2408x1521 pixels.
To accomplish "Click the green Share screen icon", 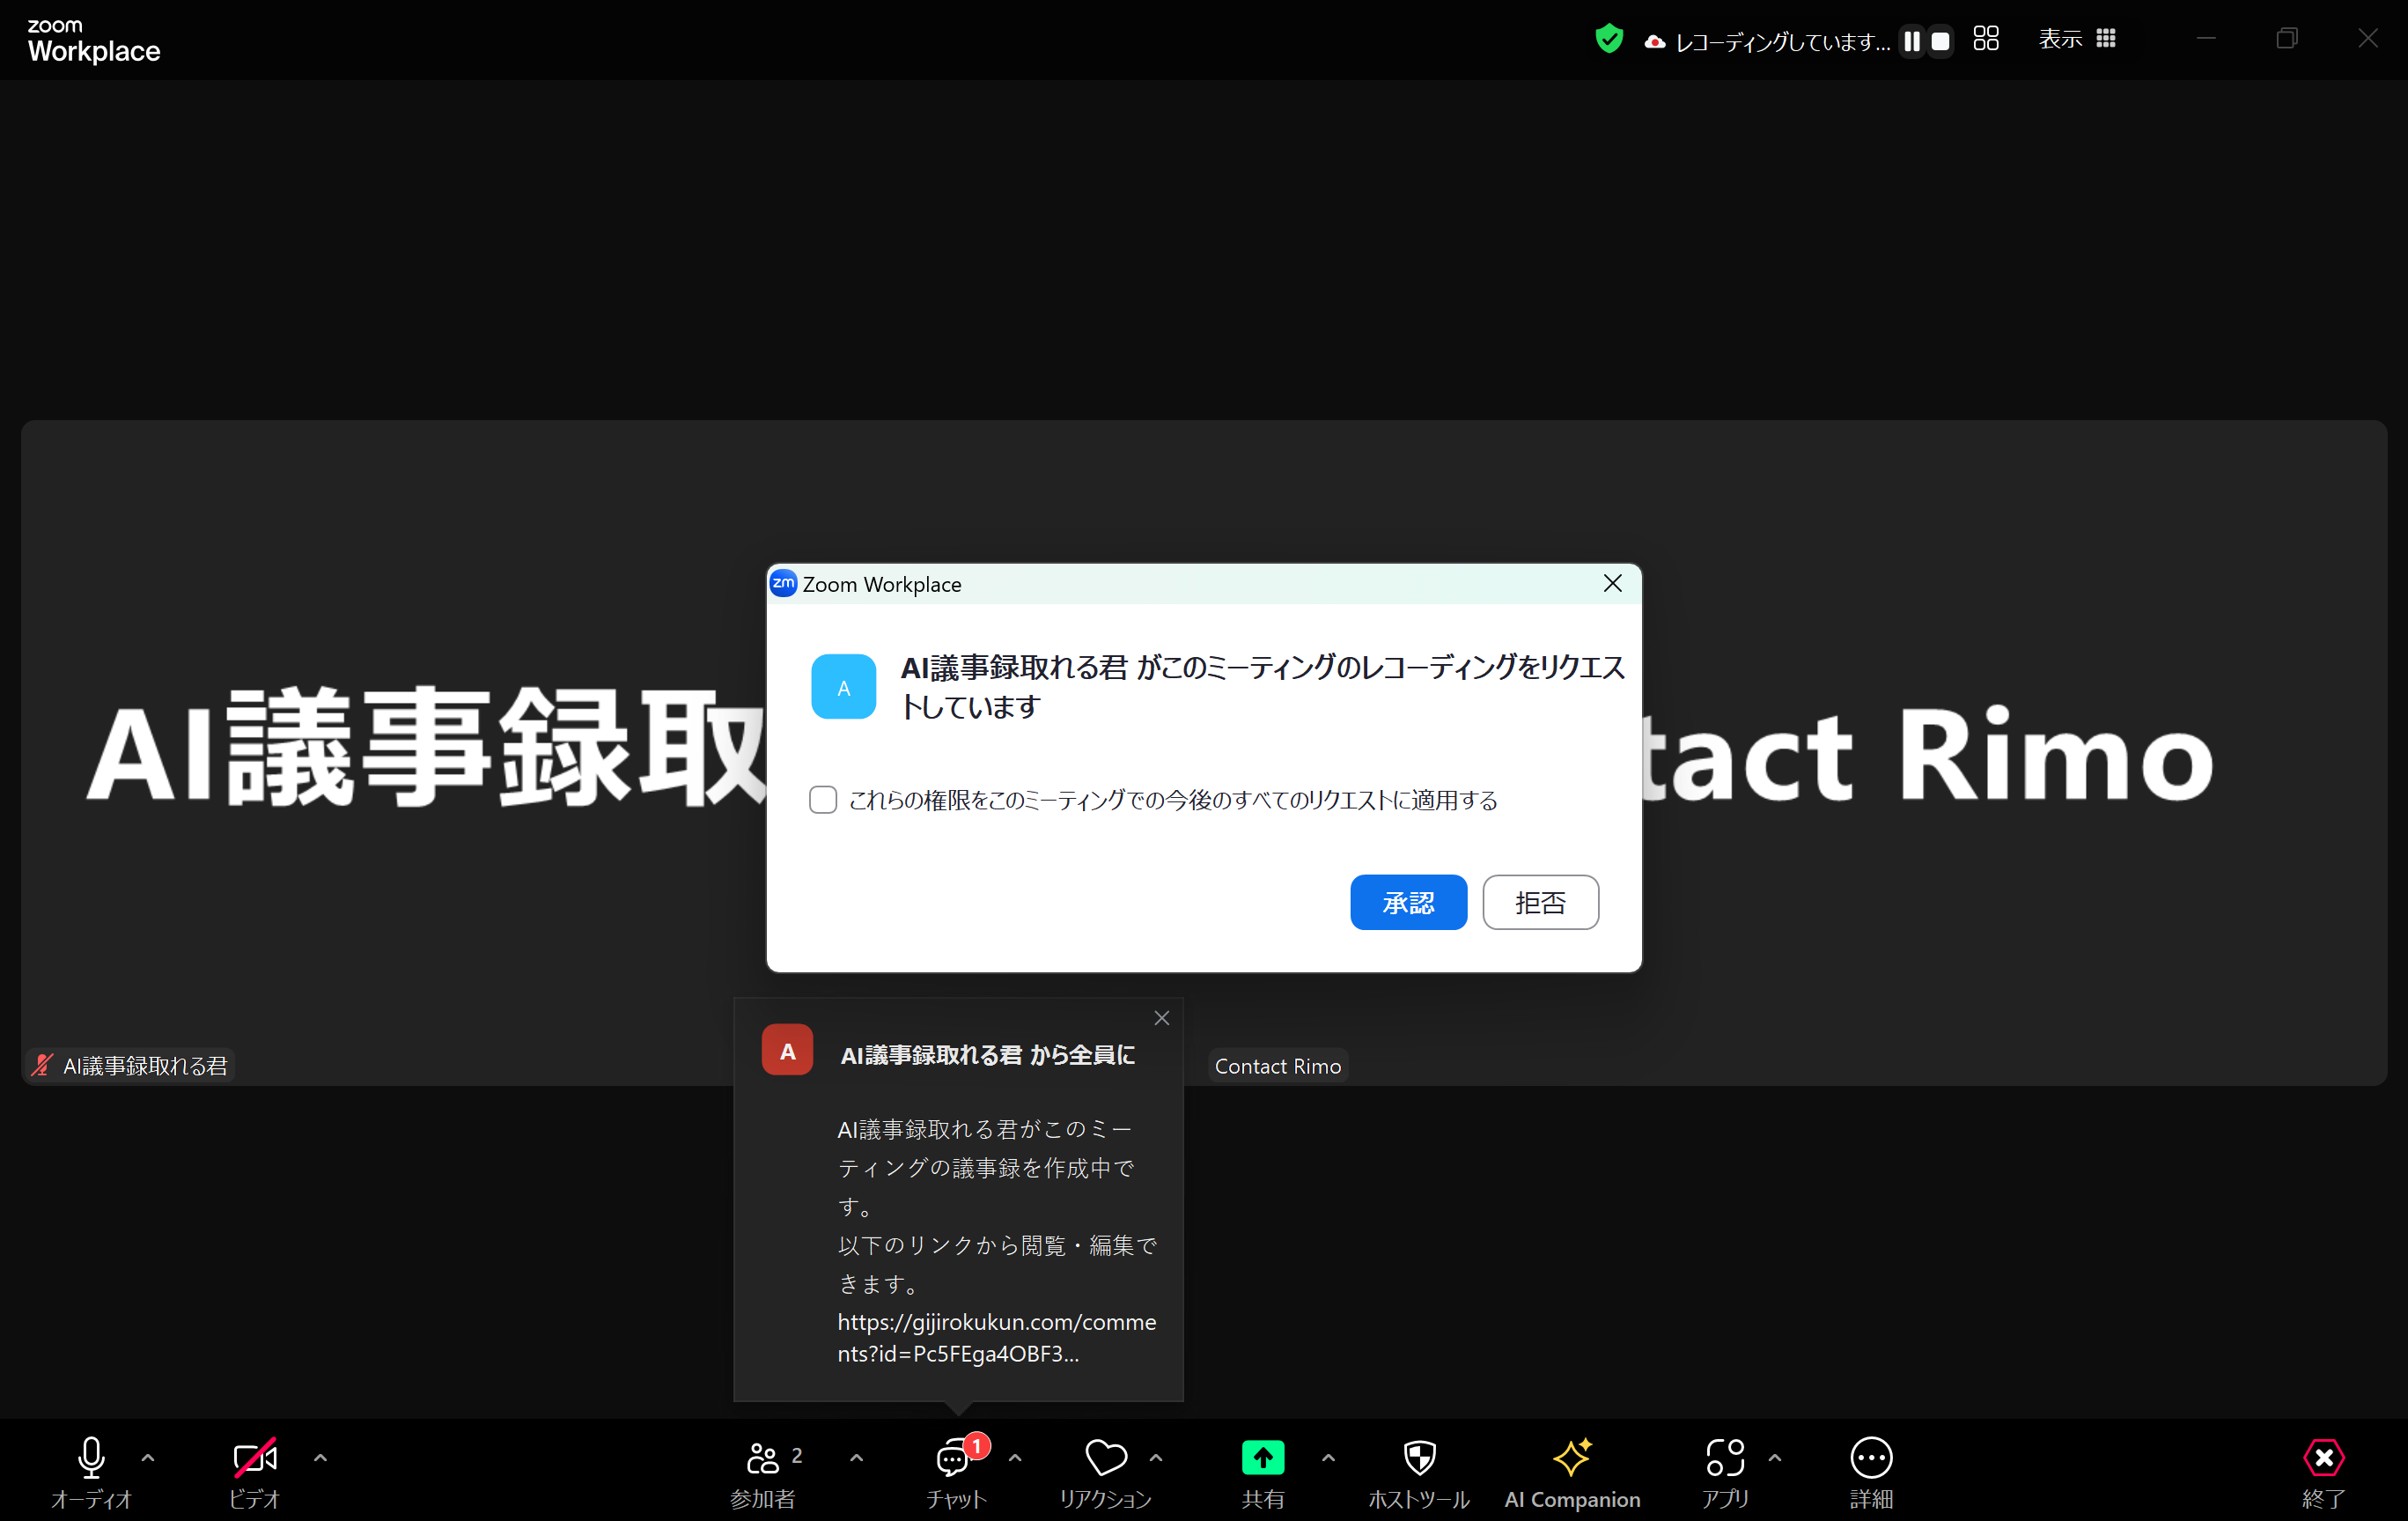I will 1262,1458.
